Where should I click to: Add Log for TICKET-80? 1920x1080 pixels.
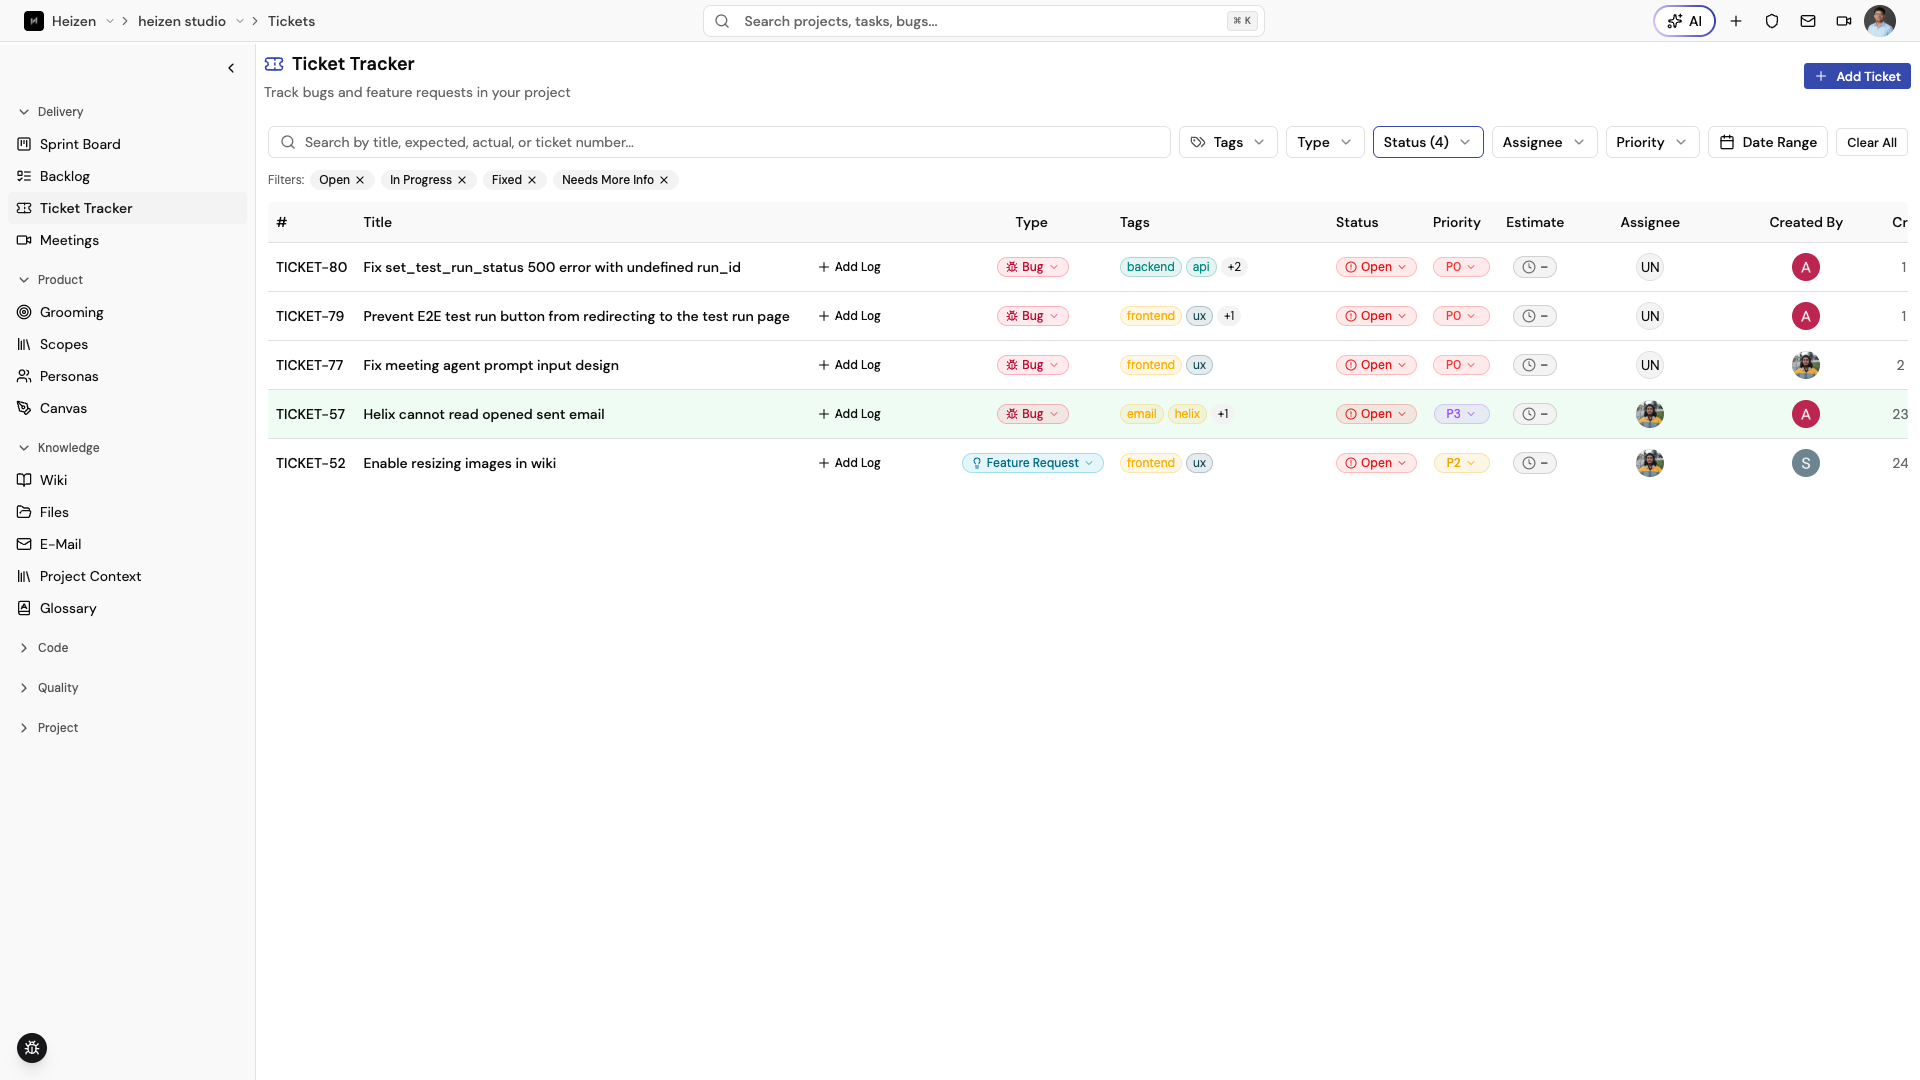coord(849,267)
